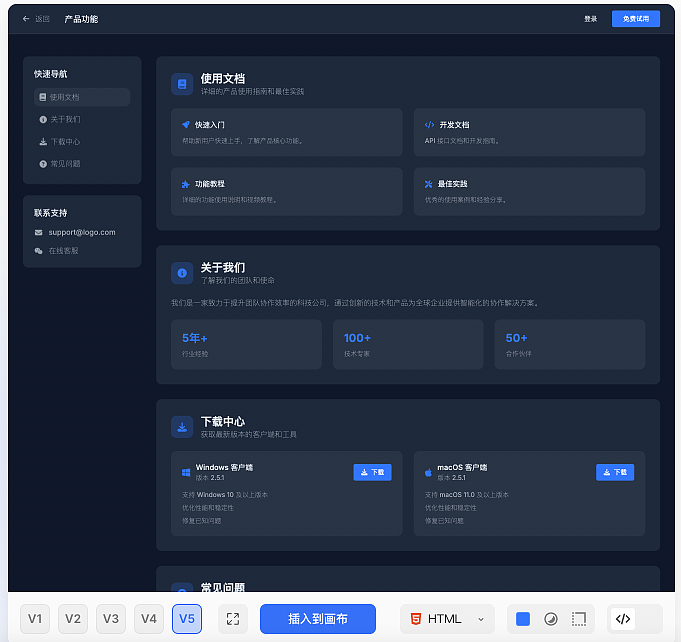Click the rocket icon for 快速入门
This screenshot has height=642, width=681.
(x=186, y=125)
